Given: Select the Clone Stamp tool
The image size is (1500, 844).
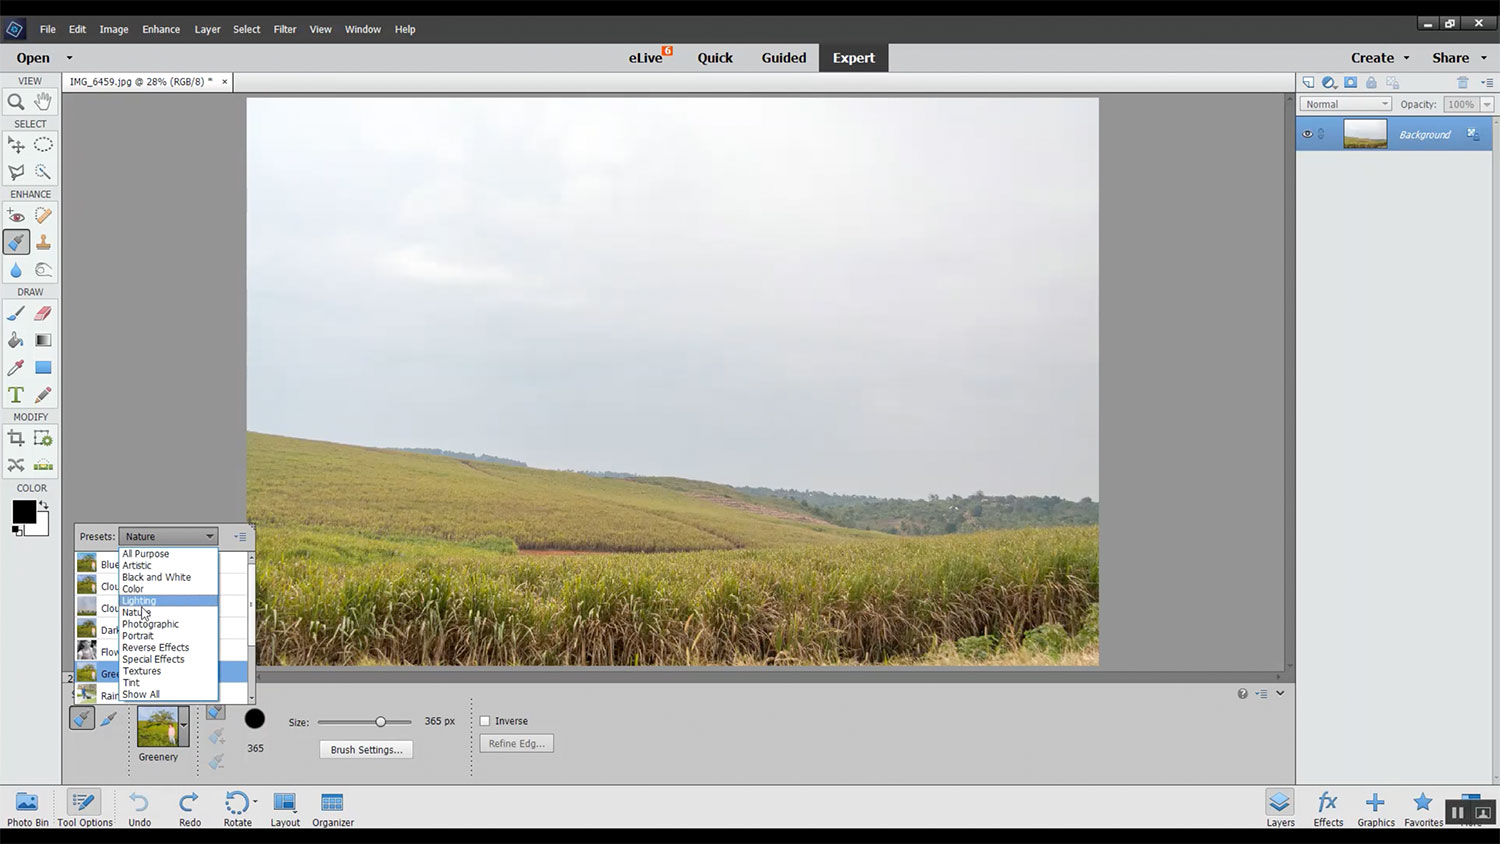Looking at the screenshot, I should tap(43, 242).
